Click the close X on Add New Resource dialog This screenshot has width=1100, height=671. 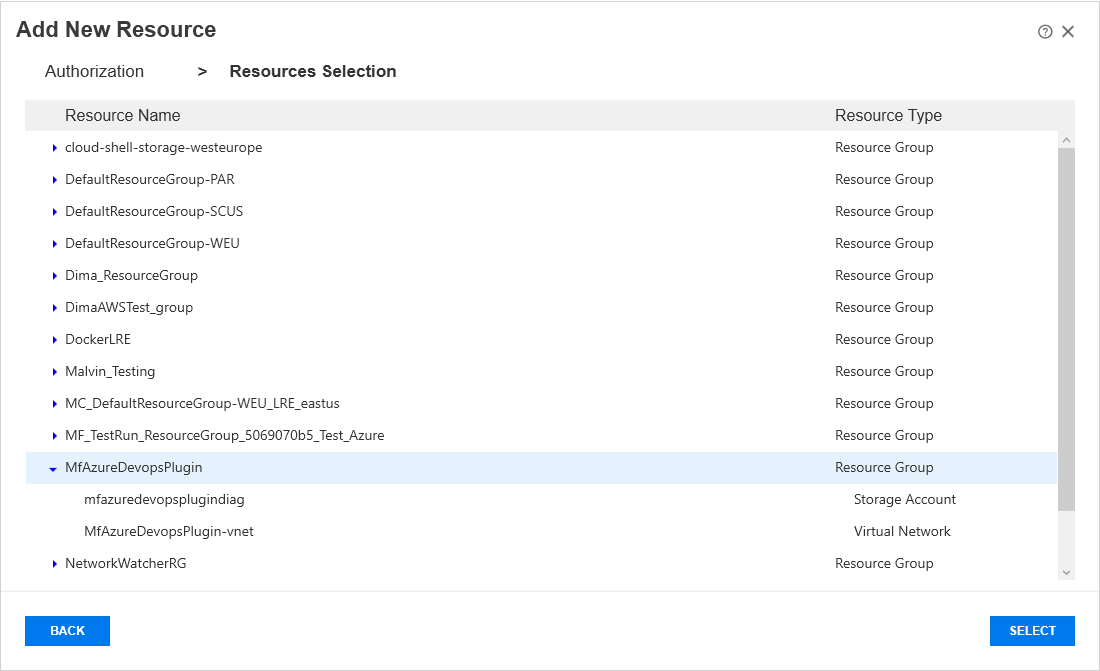1068,31
